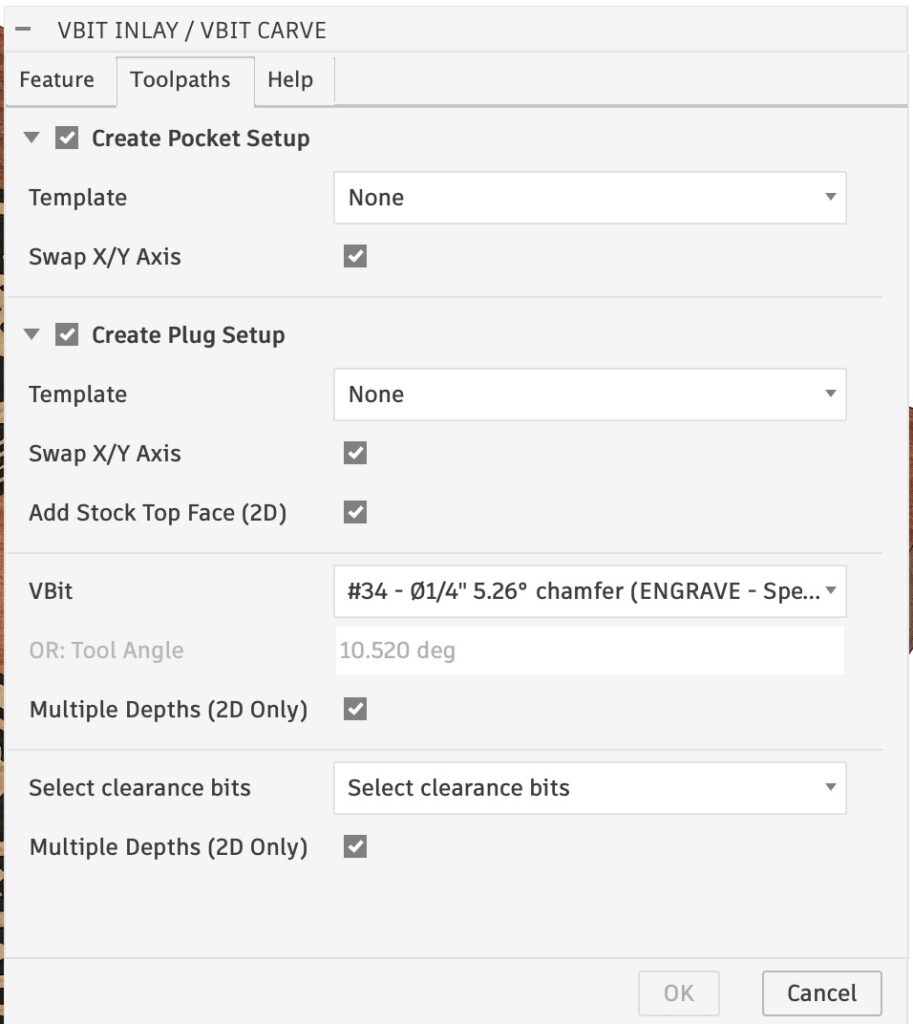Screen dimensions: 913x1024
Task: Disable Add Stock Top Face (2D)
Action: 355,512
